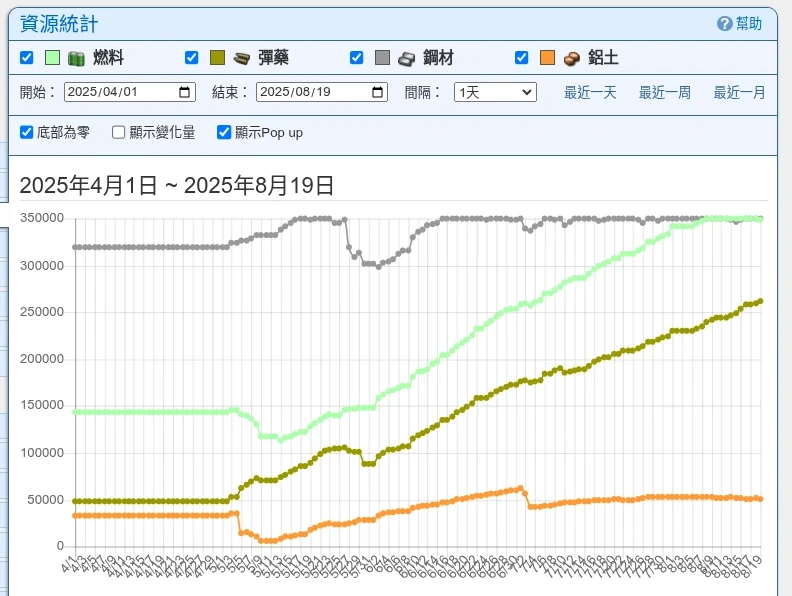The height and width of the screenshot is (596, 792).
Task: Click the 300000 y-axis label
Action: coord(42,266)
